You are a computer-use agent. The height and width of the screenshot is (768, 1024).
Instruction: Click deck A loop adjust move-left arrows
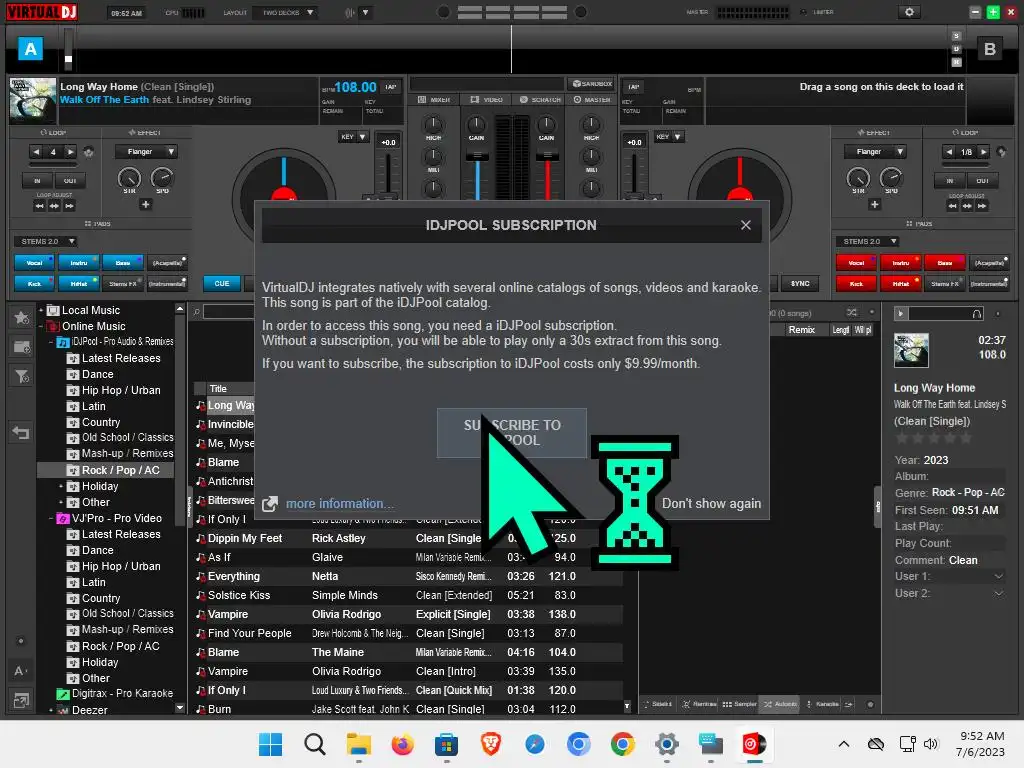point(39,206)
